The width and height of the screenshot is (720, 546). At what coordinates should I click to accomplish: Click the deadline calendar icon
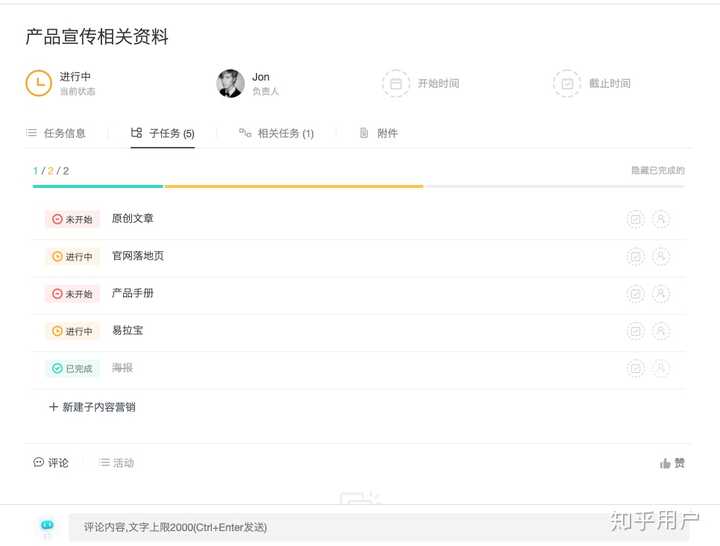pos(567,84)
